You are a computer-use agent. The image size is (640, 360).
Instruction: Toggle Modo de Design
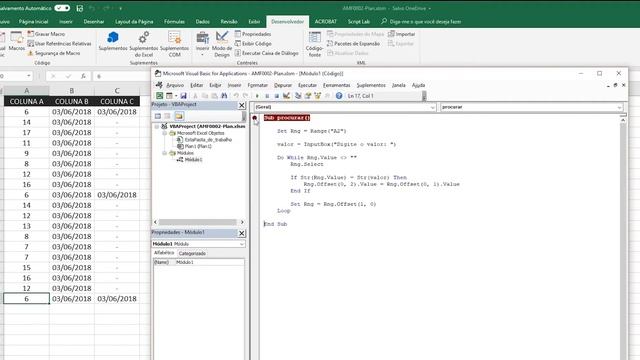coord(222,44)
